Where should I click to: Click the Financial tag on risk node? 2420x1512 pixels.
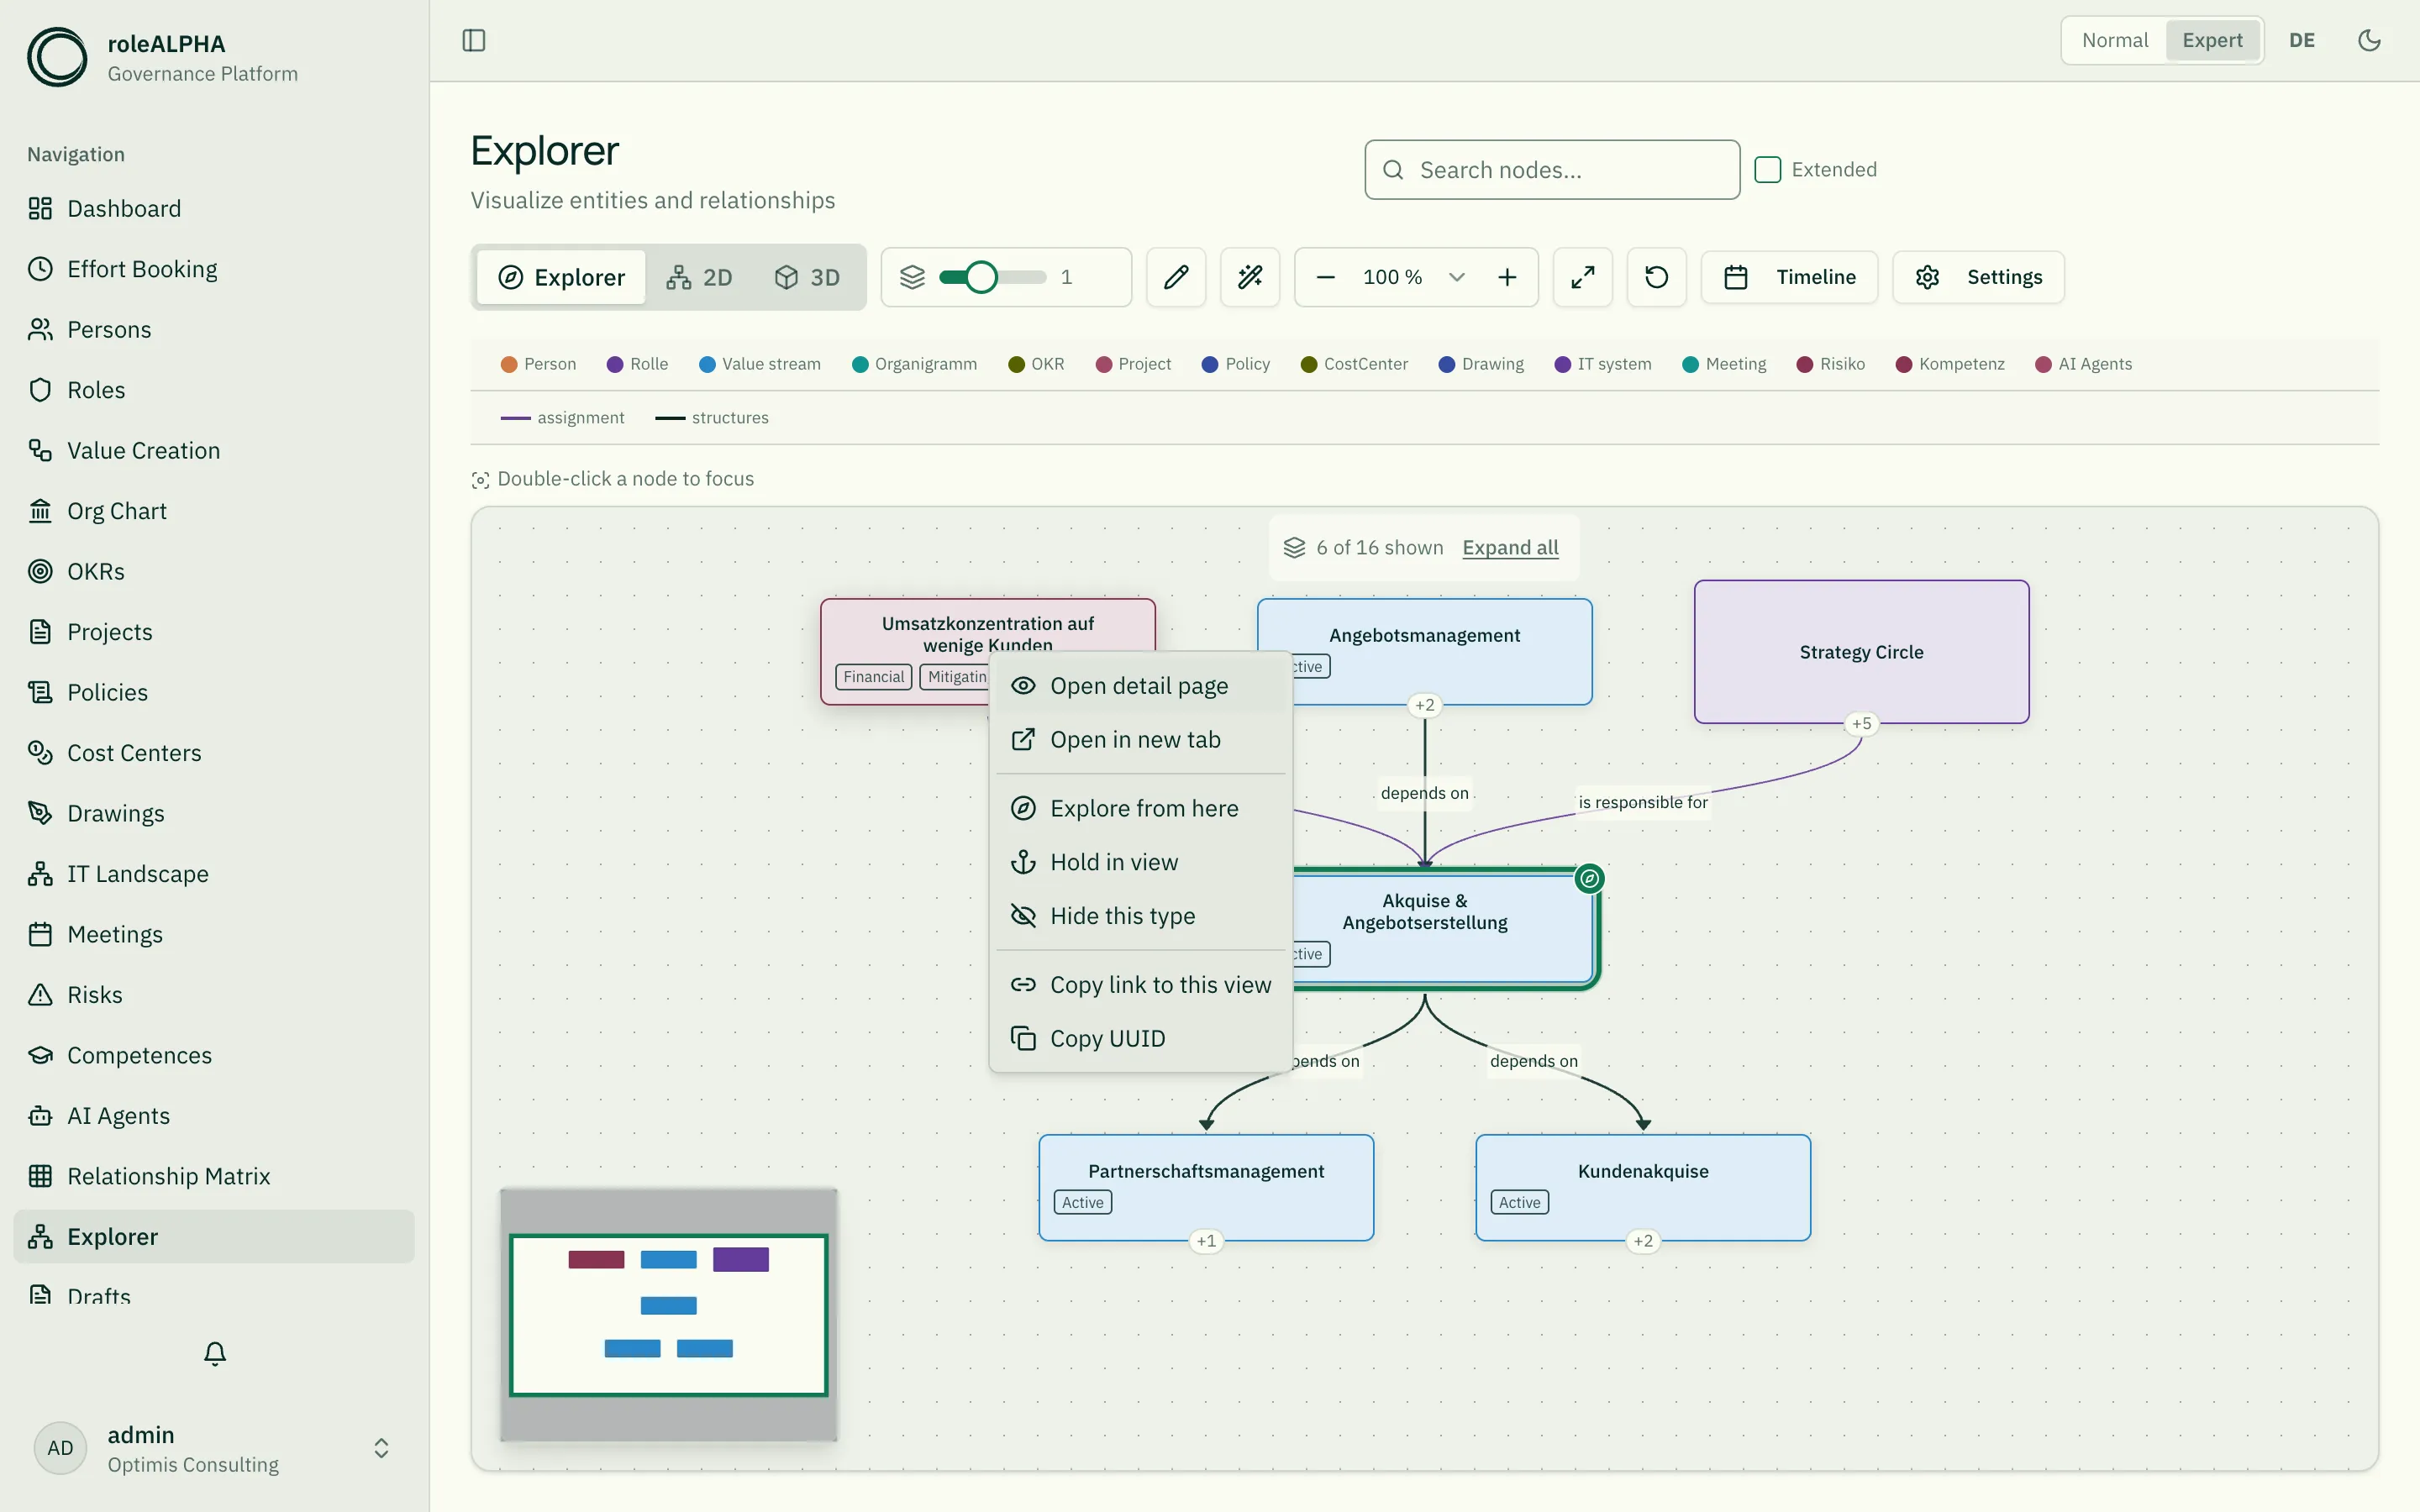tap(873, 677)
